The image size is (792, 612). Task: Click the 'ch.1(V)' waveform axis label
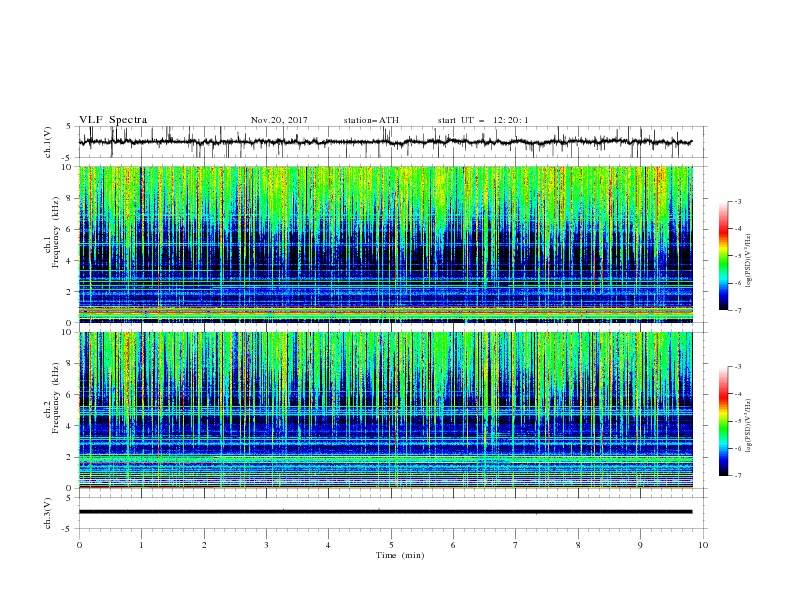pos(48,142)
